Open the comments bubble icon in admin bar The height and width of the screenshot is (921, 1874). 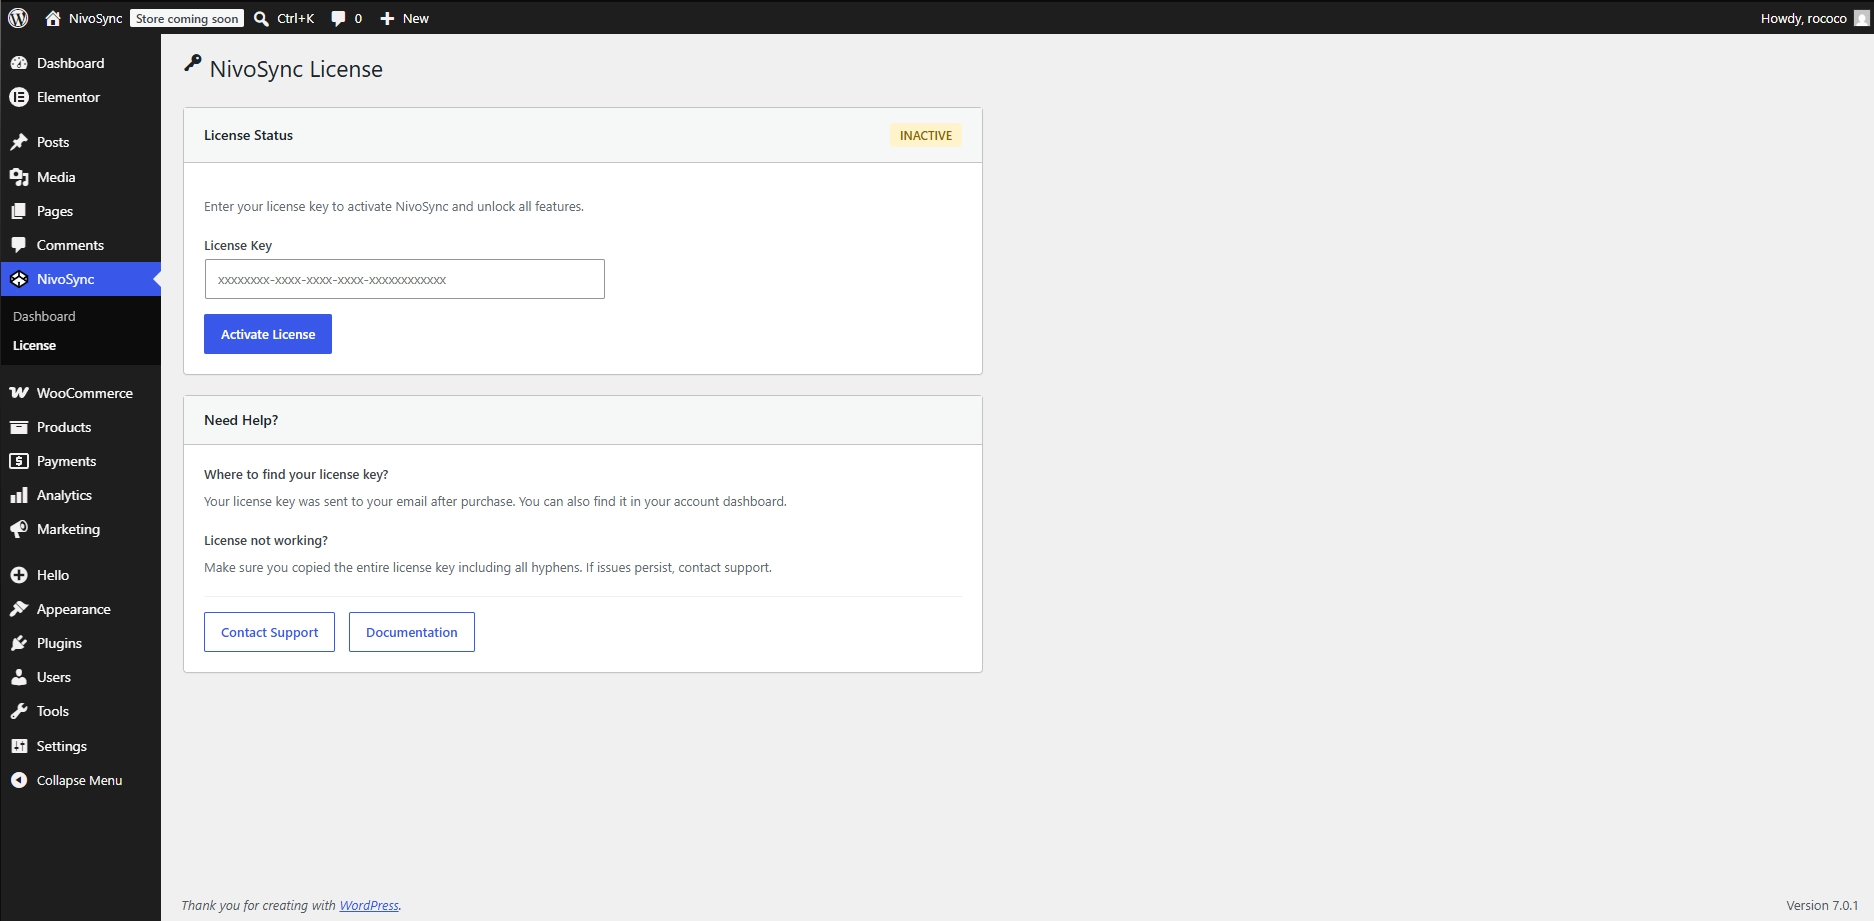338,18
